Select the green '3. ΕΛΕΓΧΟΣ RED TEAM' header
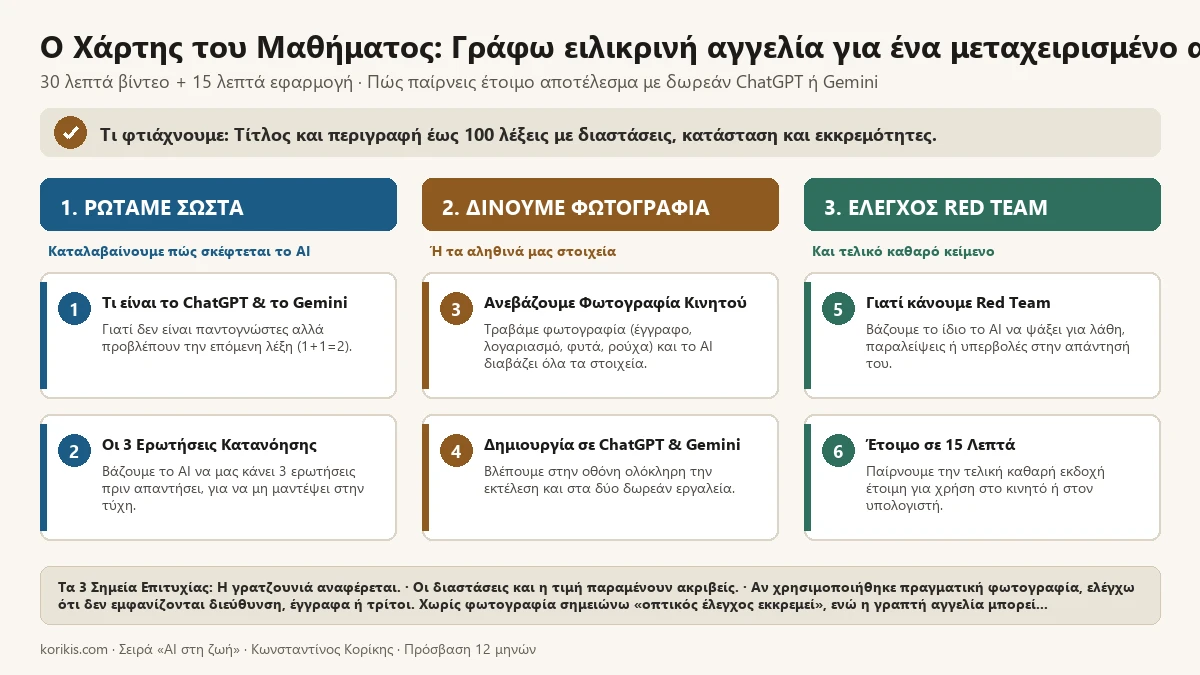Viewport: 1200px width, 675px height. (982, 205)
